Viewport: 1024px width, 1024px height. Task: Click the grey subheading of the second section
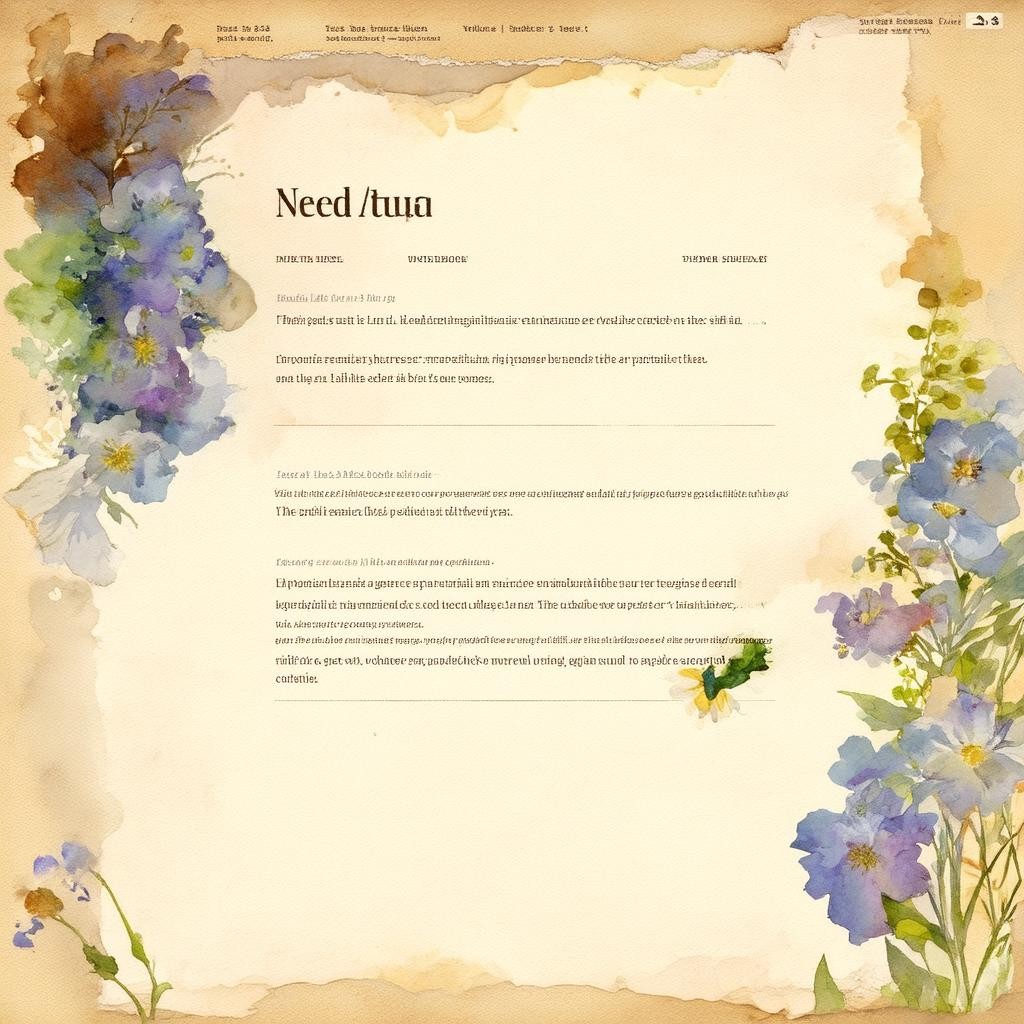tap(354, 474)
